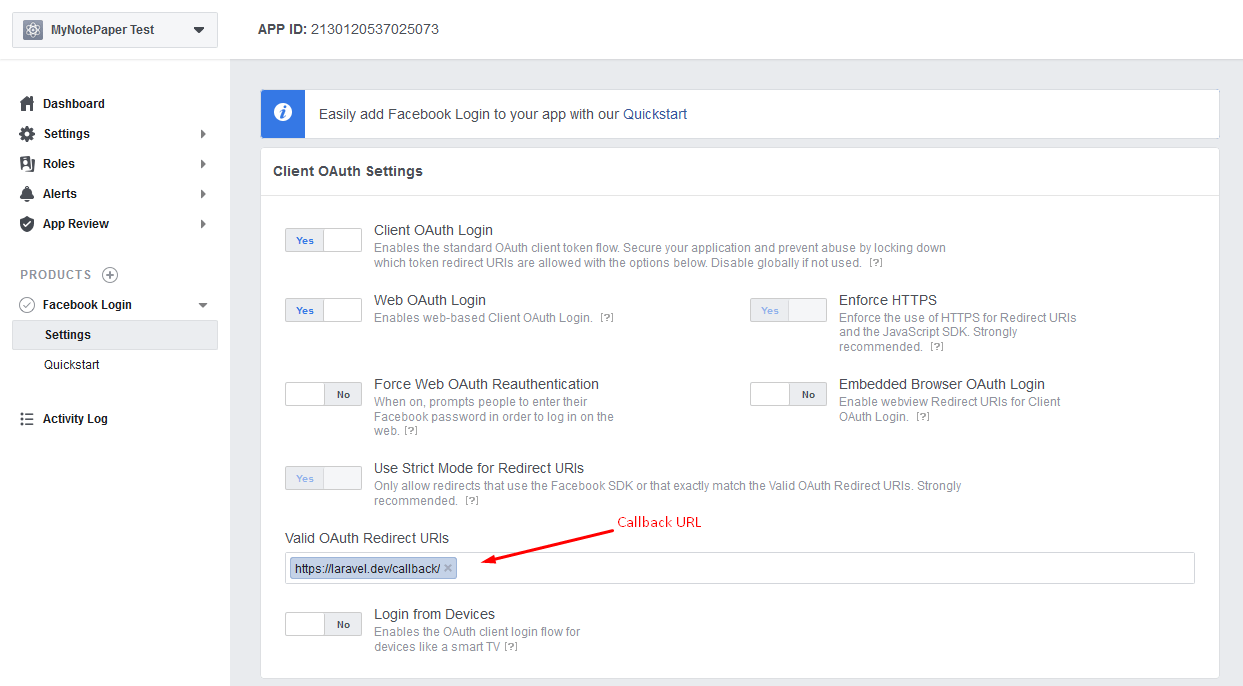The image size is (1243, 686).
Task: Remove the laravel.dev callback URI tag
Action: coord(448,568)
